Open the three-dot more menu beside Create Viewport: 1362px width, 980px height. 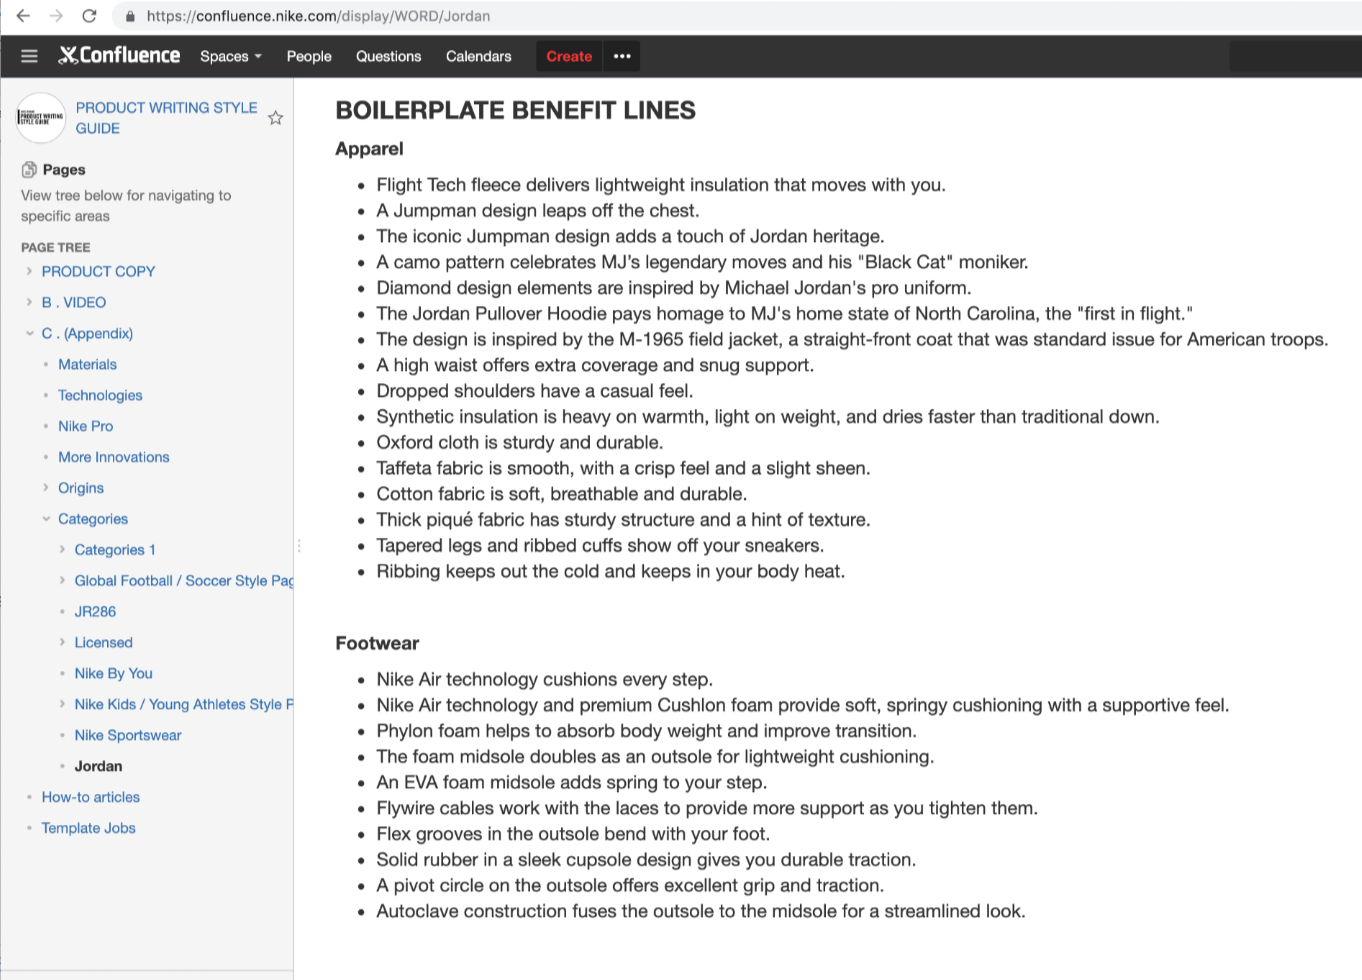(x=622, y=56)
